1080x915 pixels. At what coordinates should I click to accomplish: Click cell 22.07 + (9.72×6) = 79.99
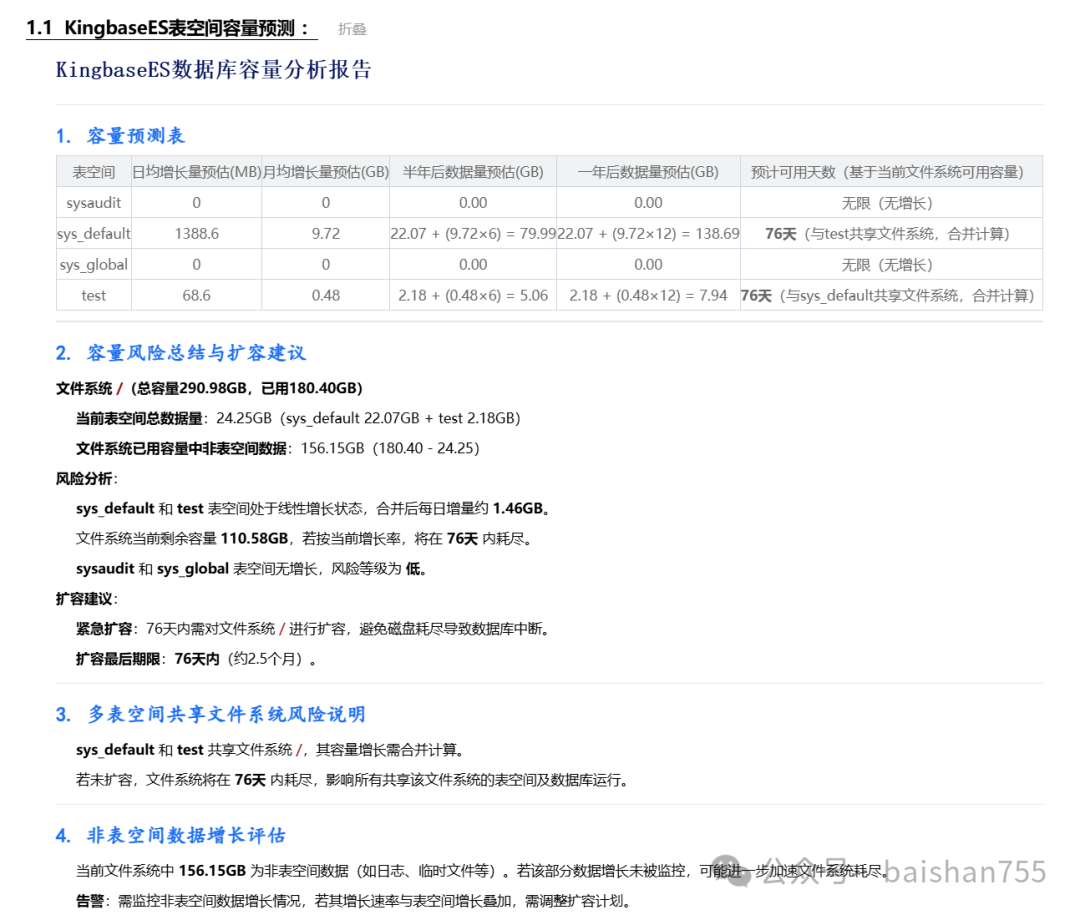click(473, 234)
